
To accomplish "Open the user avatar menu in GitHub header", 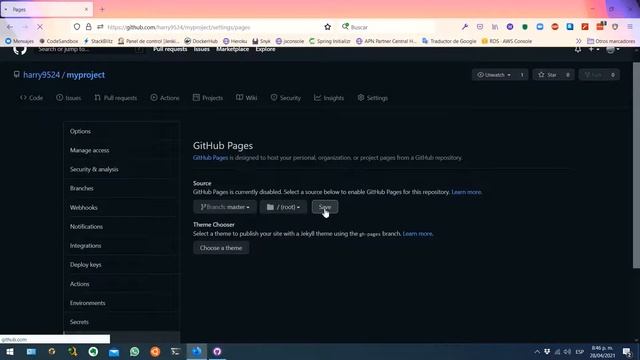I will pyautogui.click(x=613, y=49).
